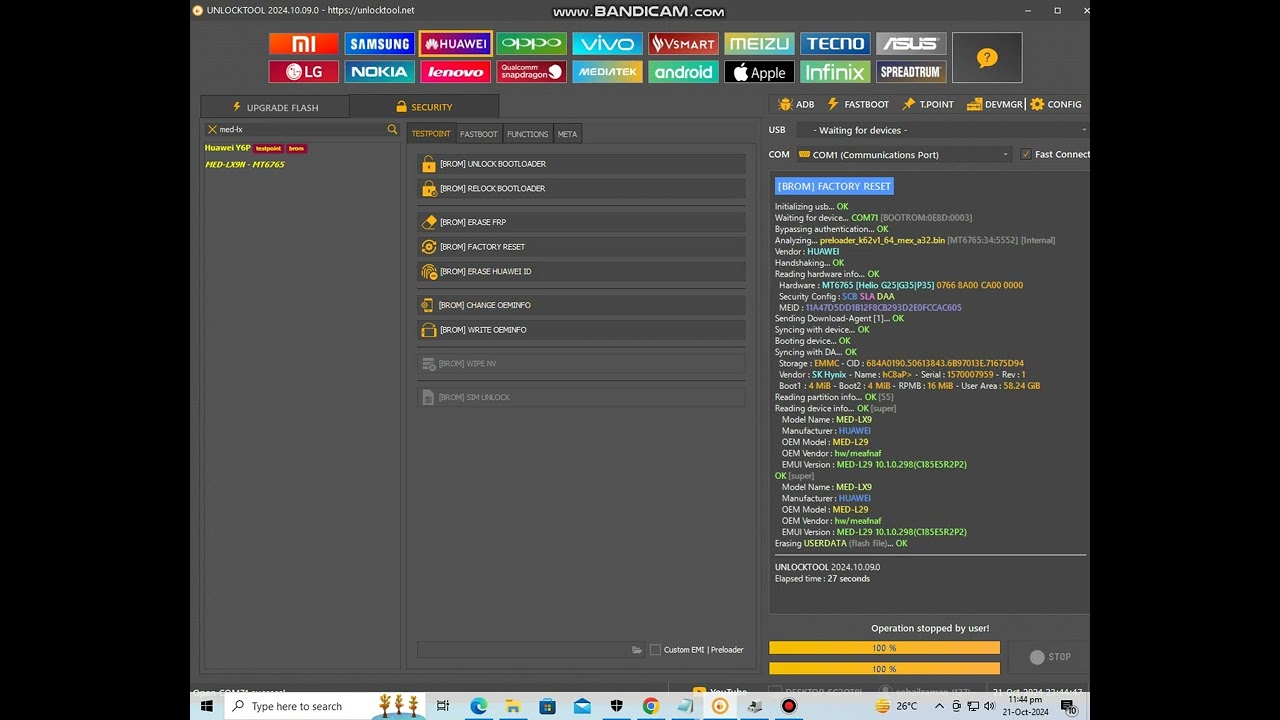Viewport: 1280px width, 720px height.
Task: Enable Custom EMI | Preloader checkbox
Action: [x=655, y=650]
